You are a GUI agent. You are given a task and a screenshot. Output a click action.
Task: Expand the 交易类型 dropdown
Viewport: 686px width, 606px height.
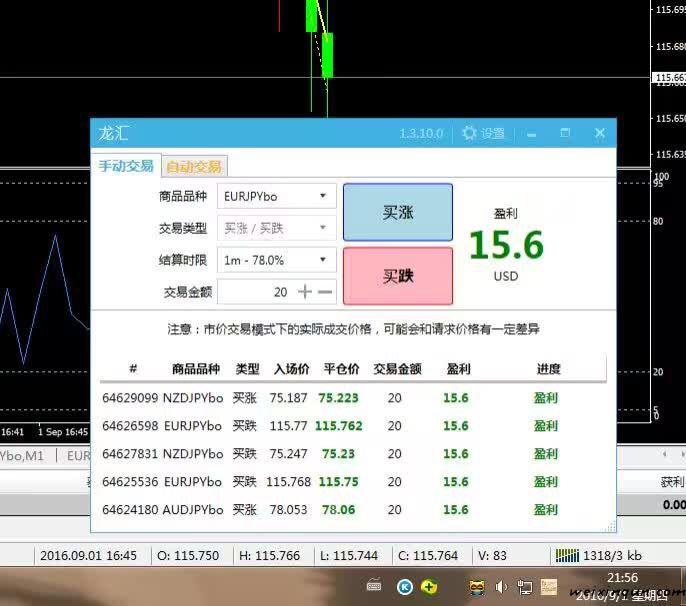[x=275, y=228]
